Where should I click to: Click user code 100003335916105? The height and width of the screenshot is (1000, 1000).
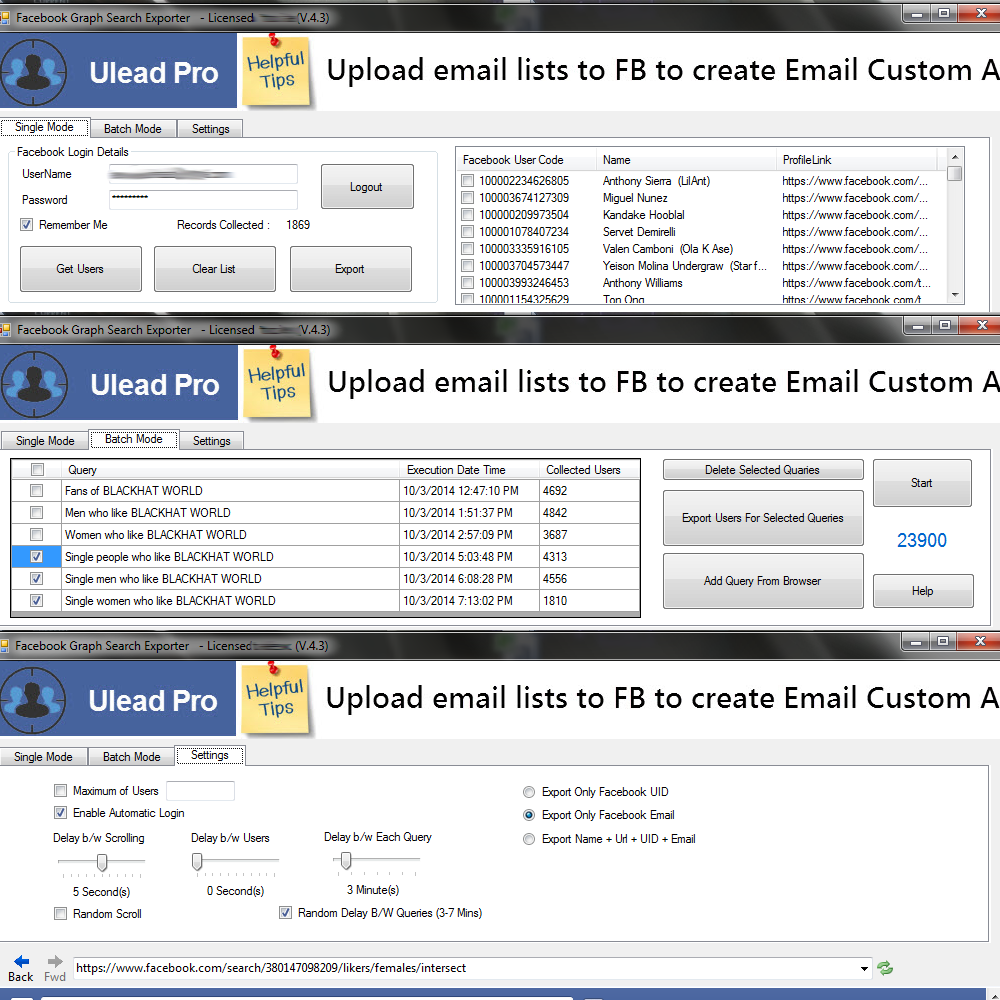(x=524, y=249)
